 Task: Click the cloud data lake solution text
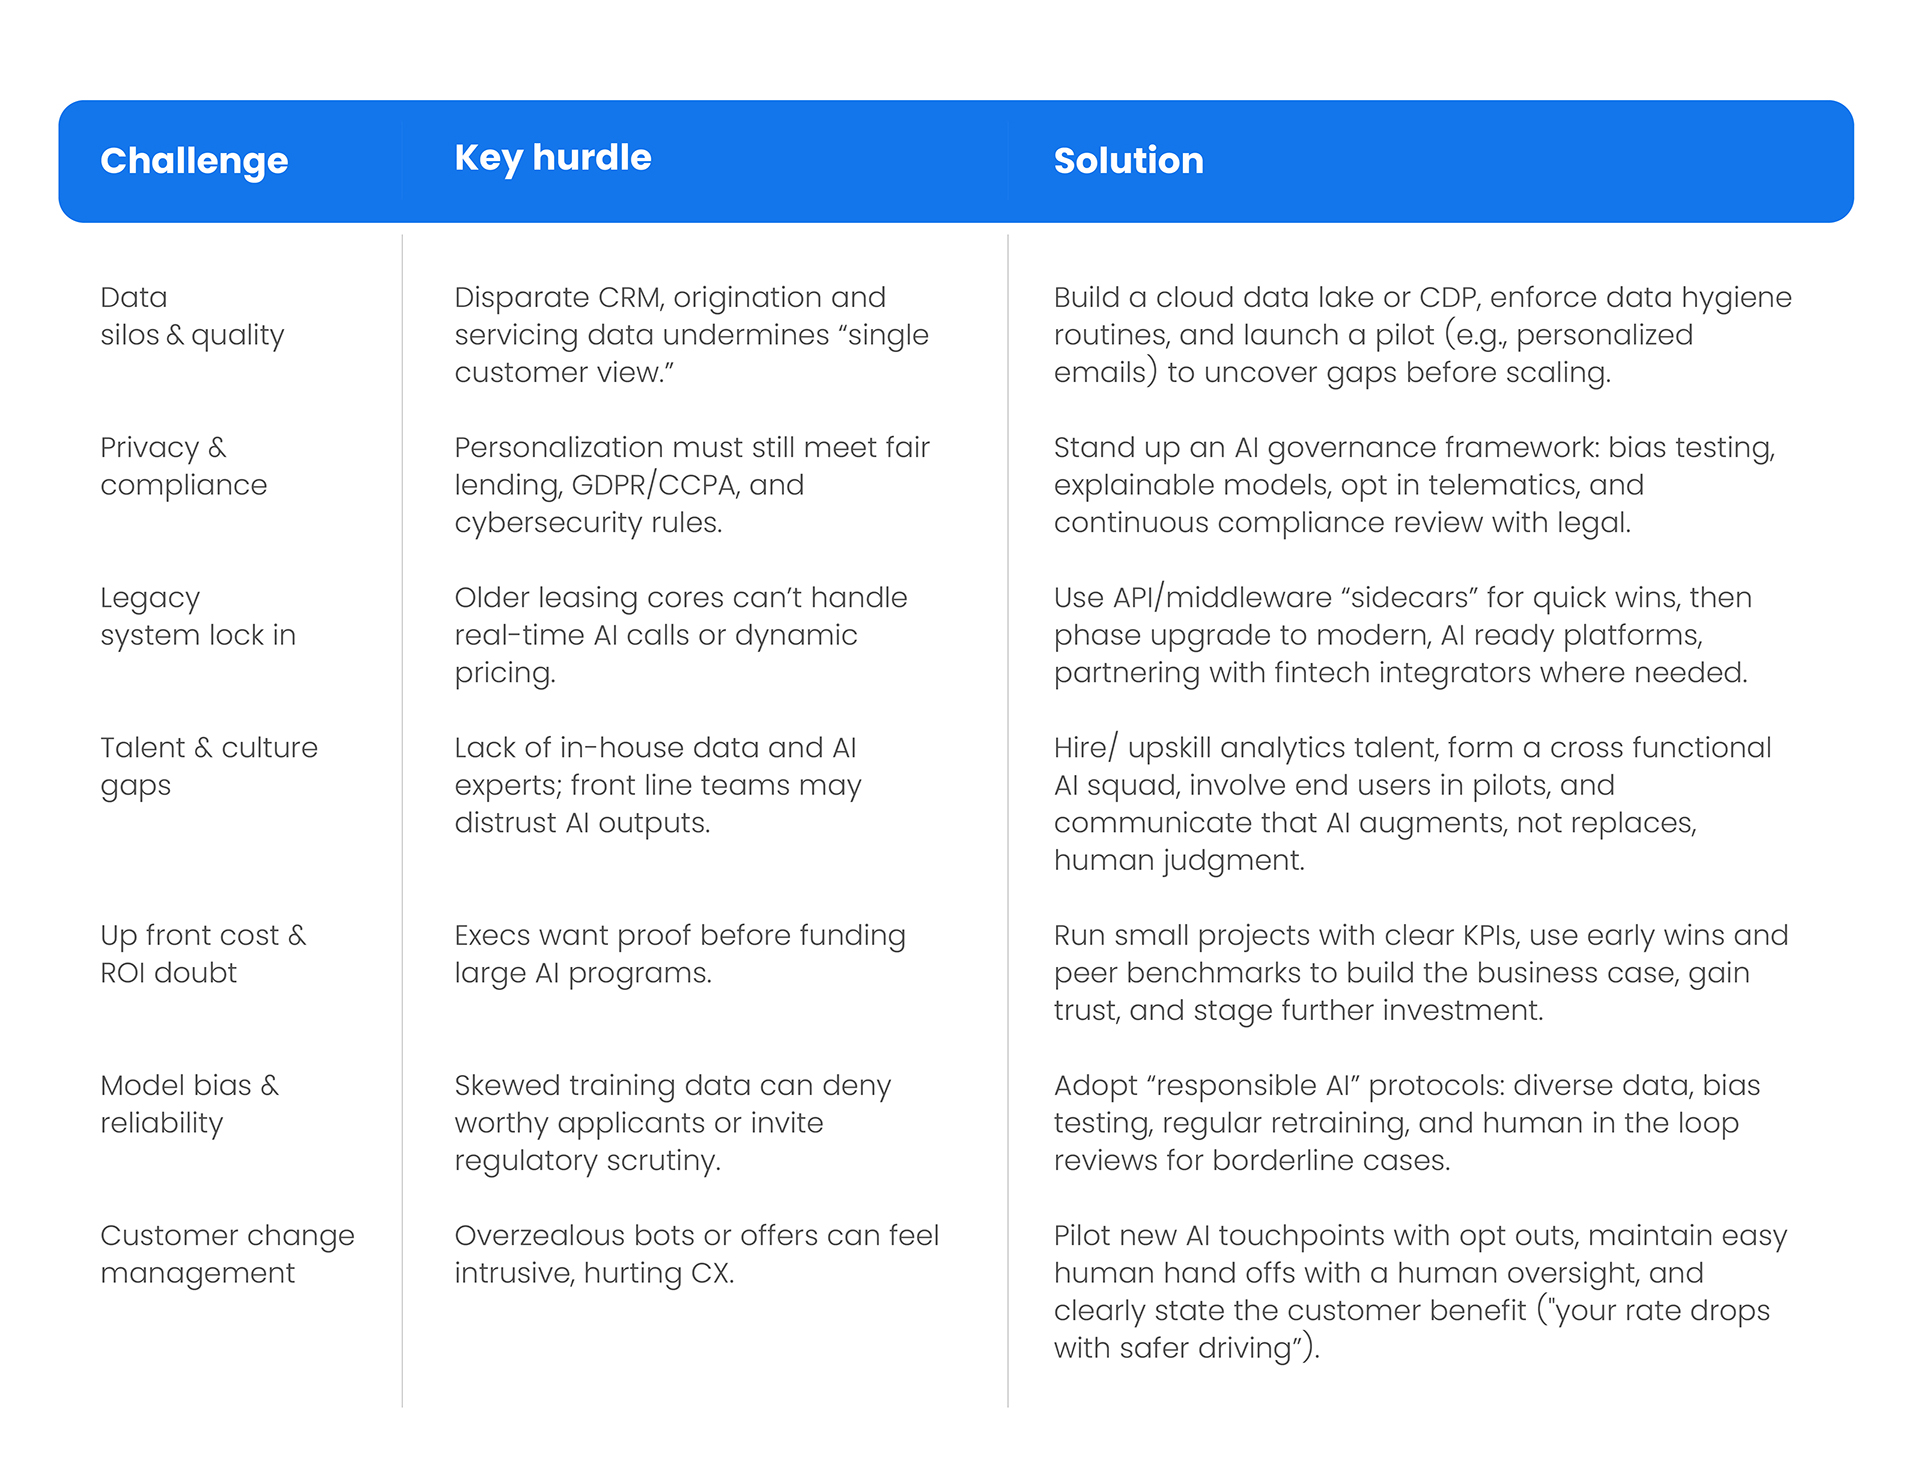click(x=1423, y=335)
